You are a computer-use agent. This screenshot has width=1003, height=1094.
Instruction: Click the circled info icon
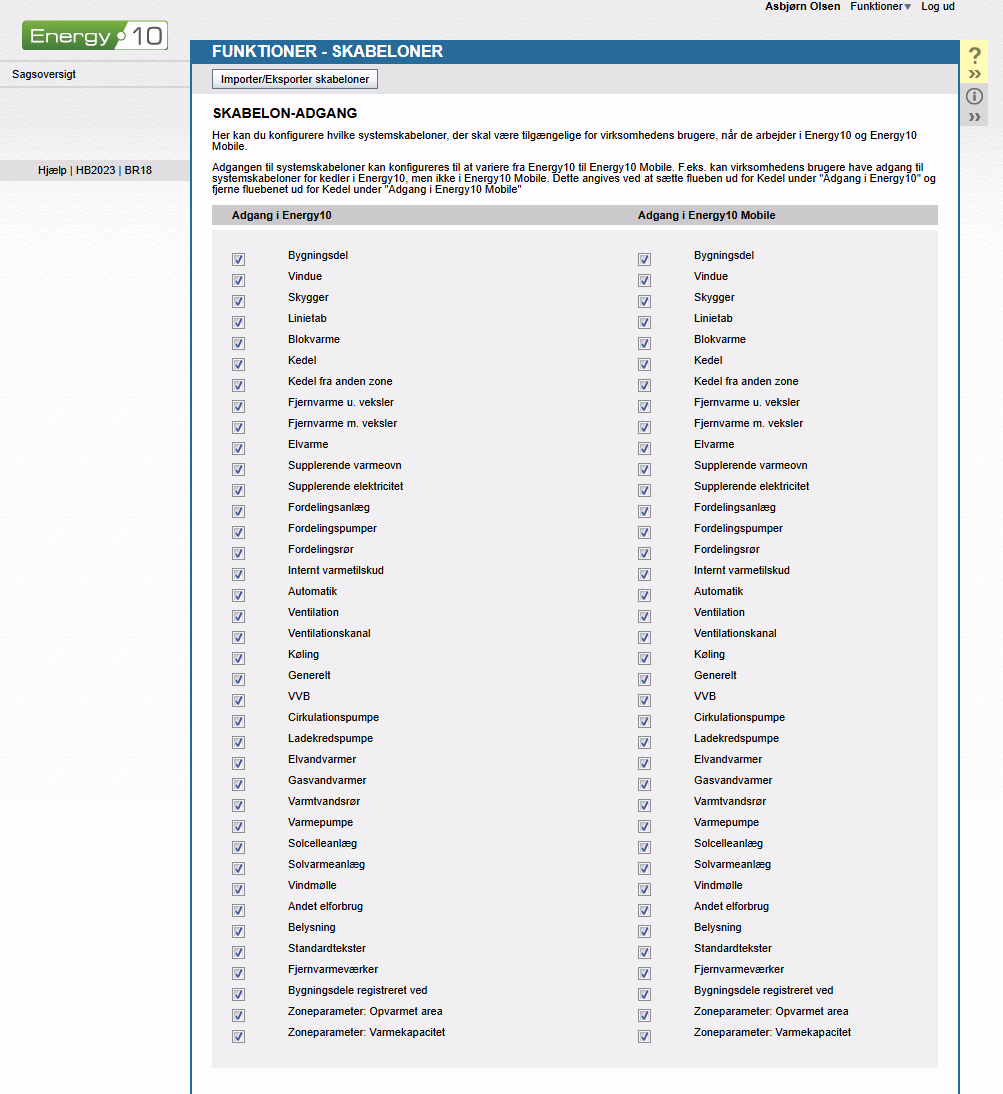(975, 96)
